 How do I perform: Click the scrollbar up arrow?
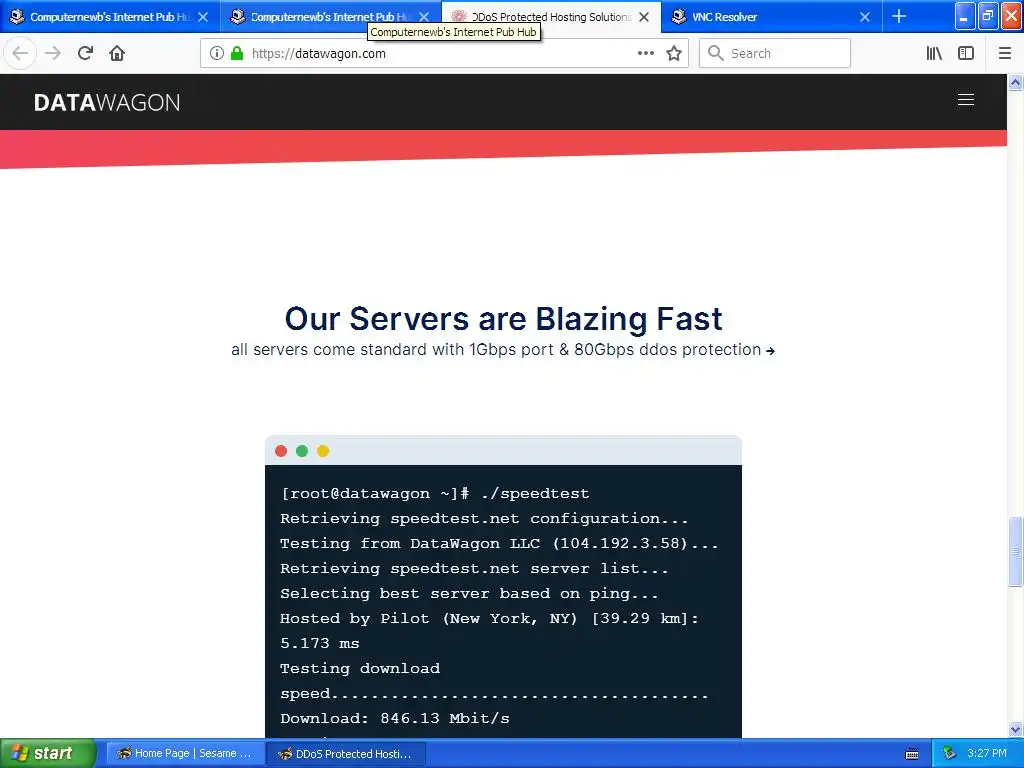[x=1015, y=82]
